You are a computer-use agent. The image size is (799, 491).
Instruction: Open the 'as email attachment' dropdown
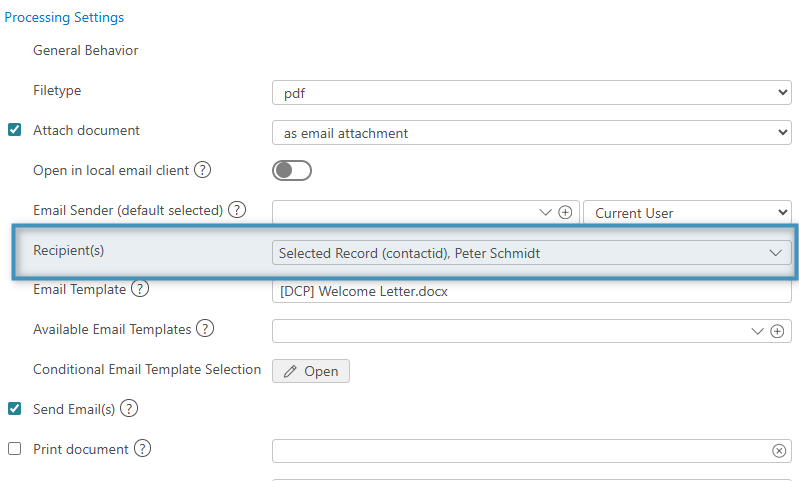click(x=531, y=132)
